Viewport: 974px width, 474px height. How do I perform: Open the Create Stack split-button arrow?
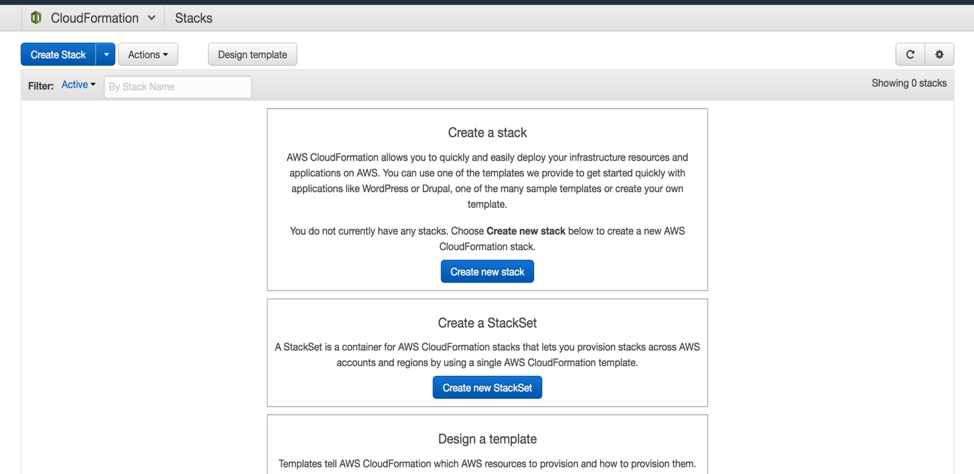pos(106,55)
